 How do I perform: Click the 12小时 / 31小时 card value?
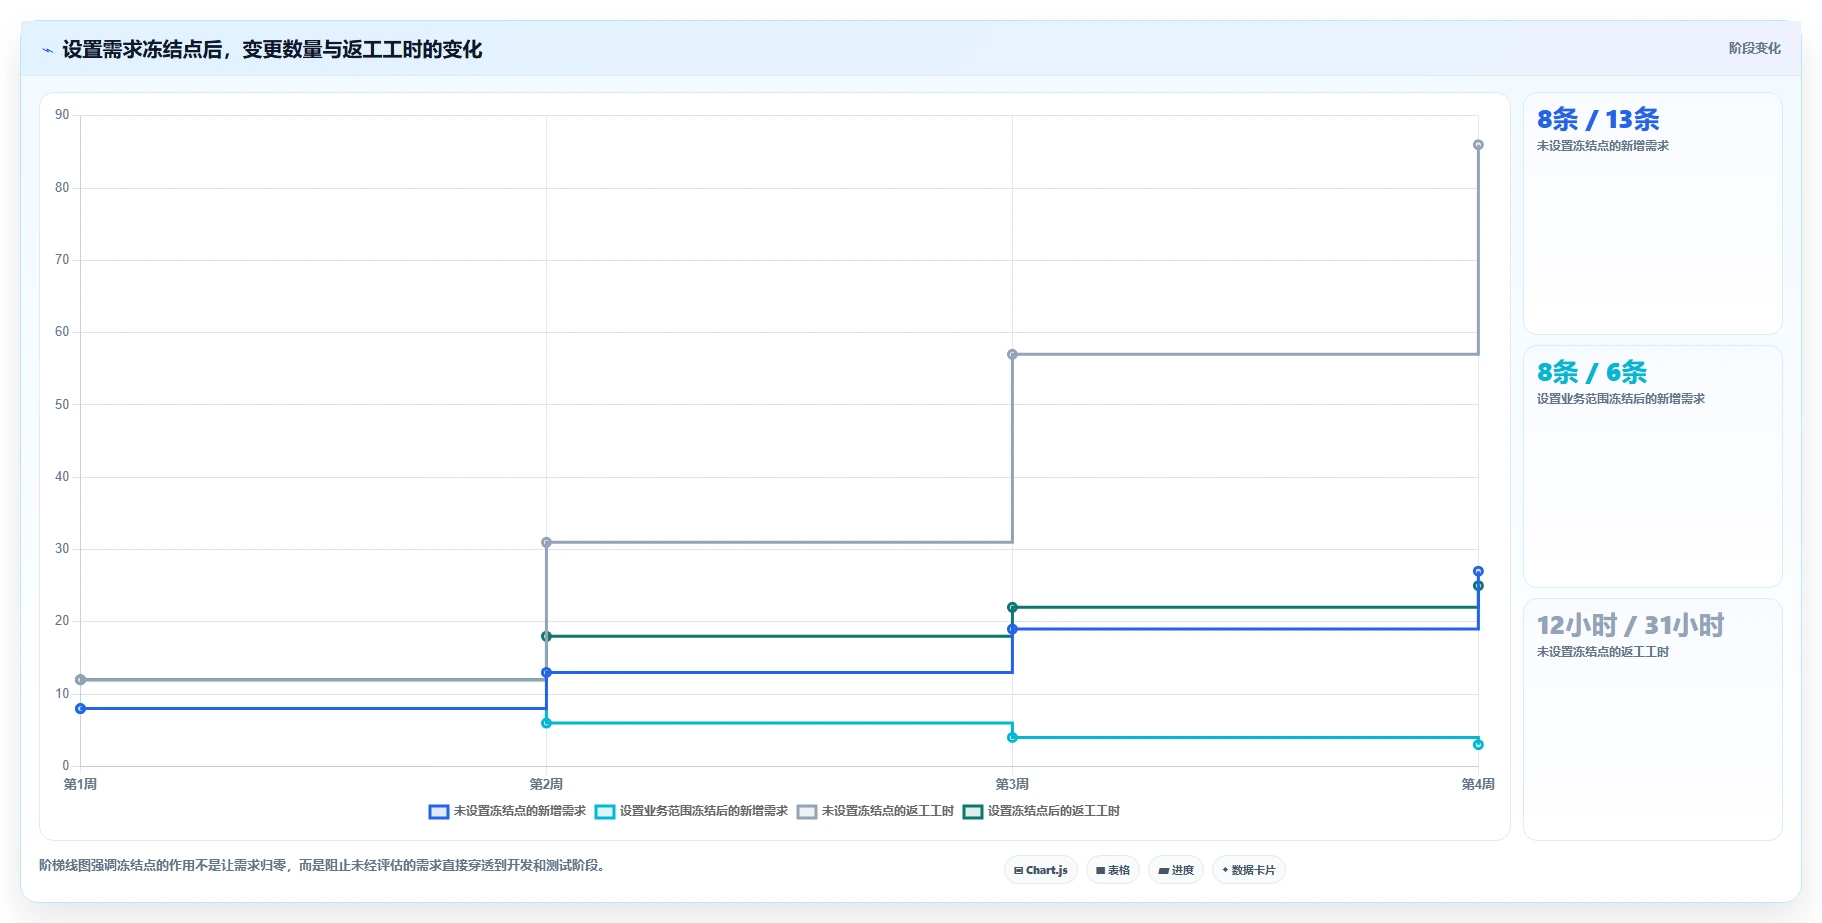[x=1630, y=626]
